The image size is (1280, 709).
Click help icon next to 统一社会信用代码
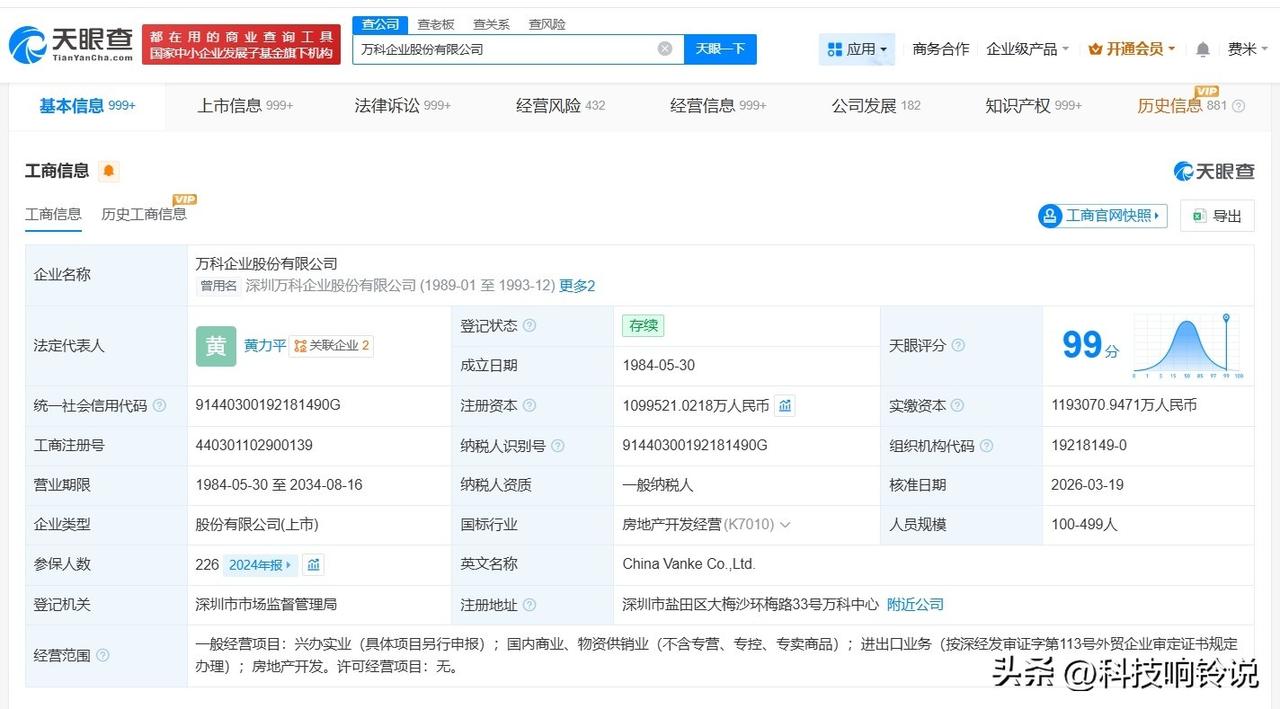159,406
